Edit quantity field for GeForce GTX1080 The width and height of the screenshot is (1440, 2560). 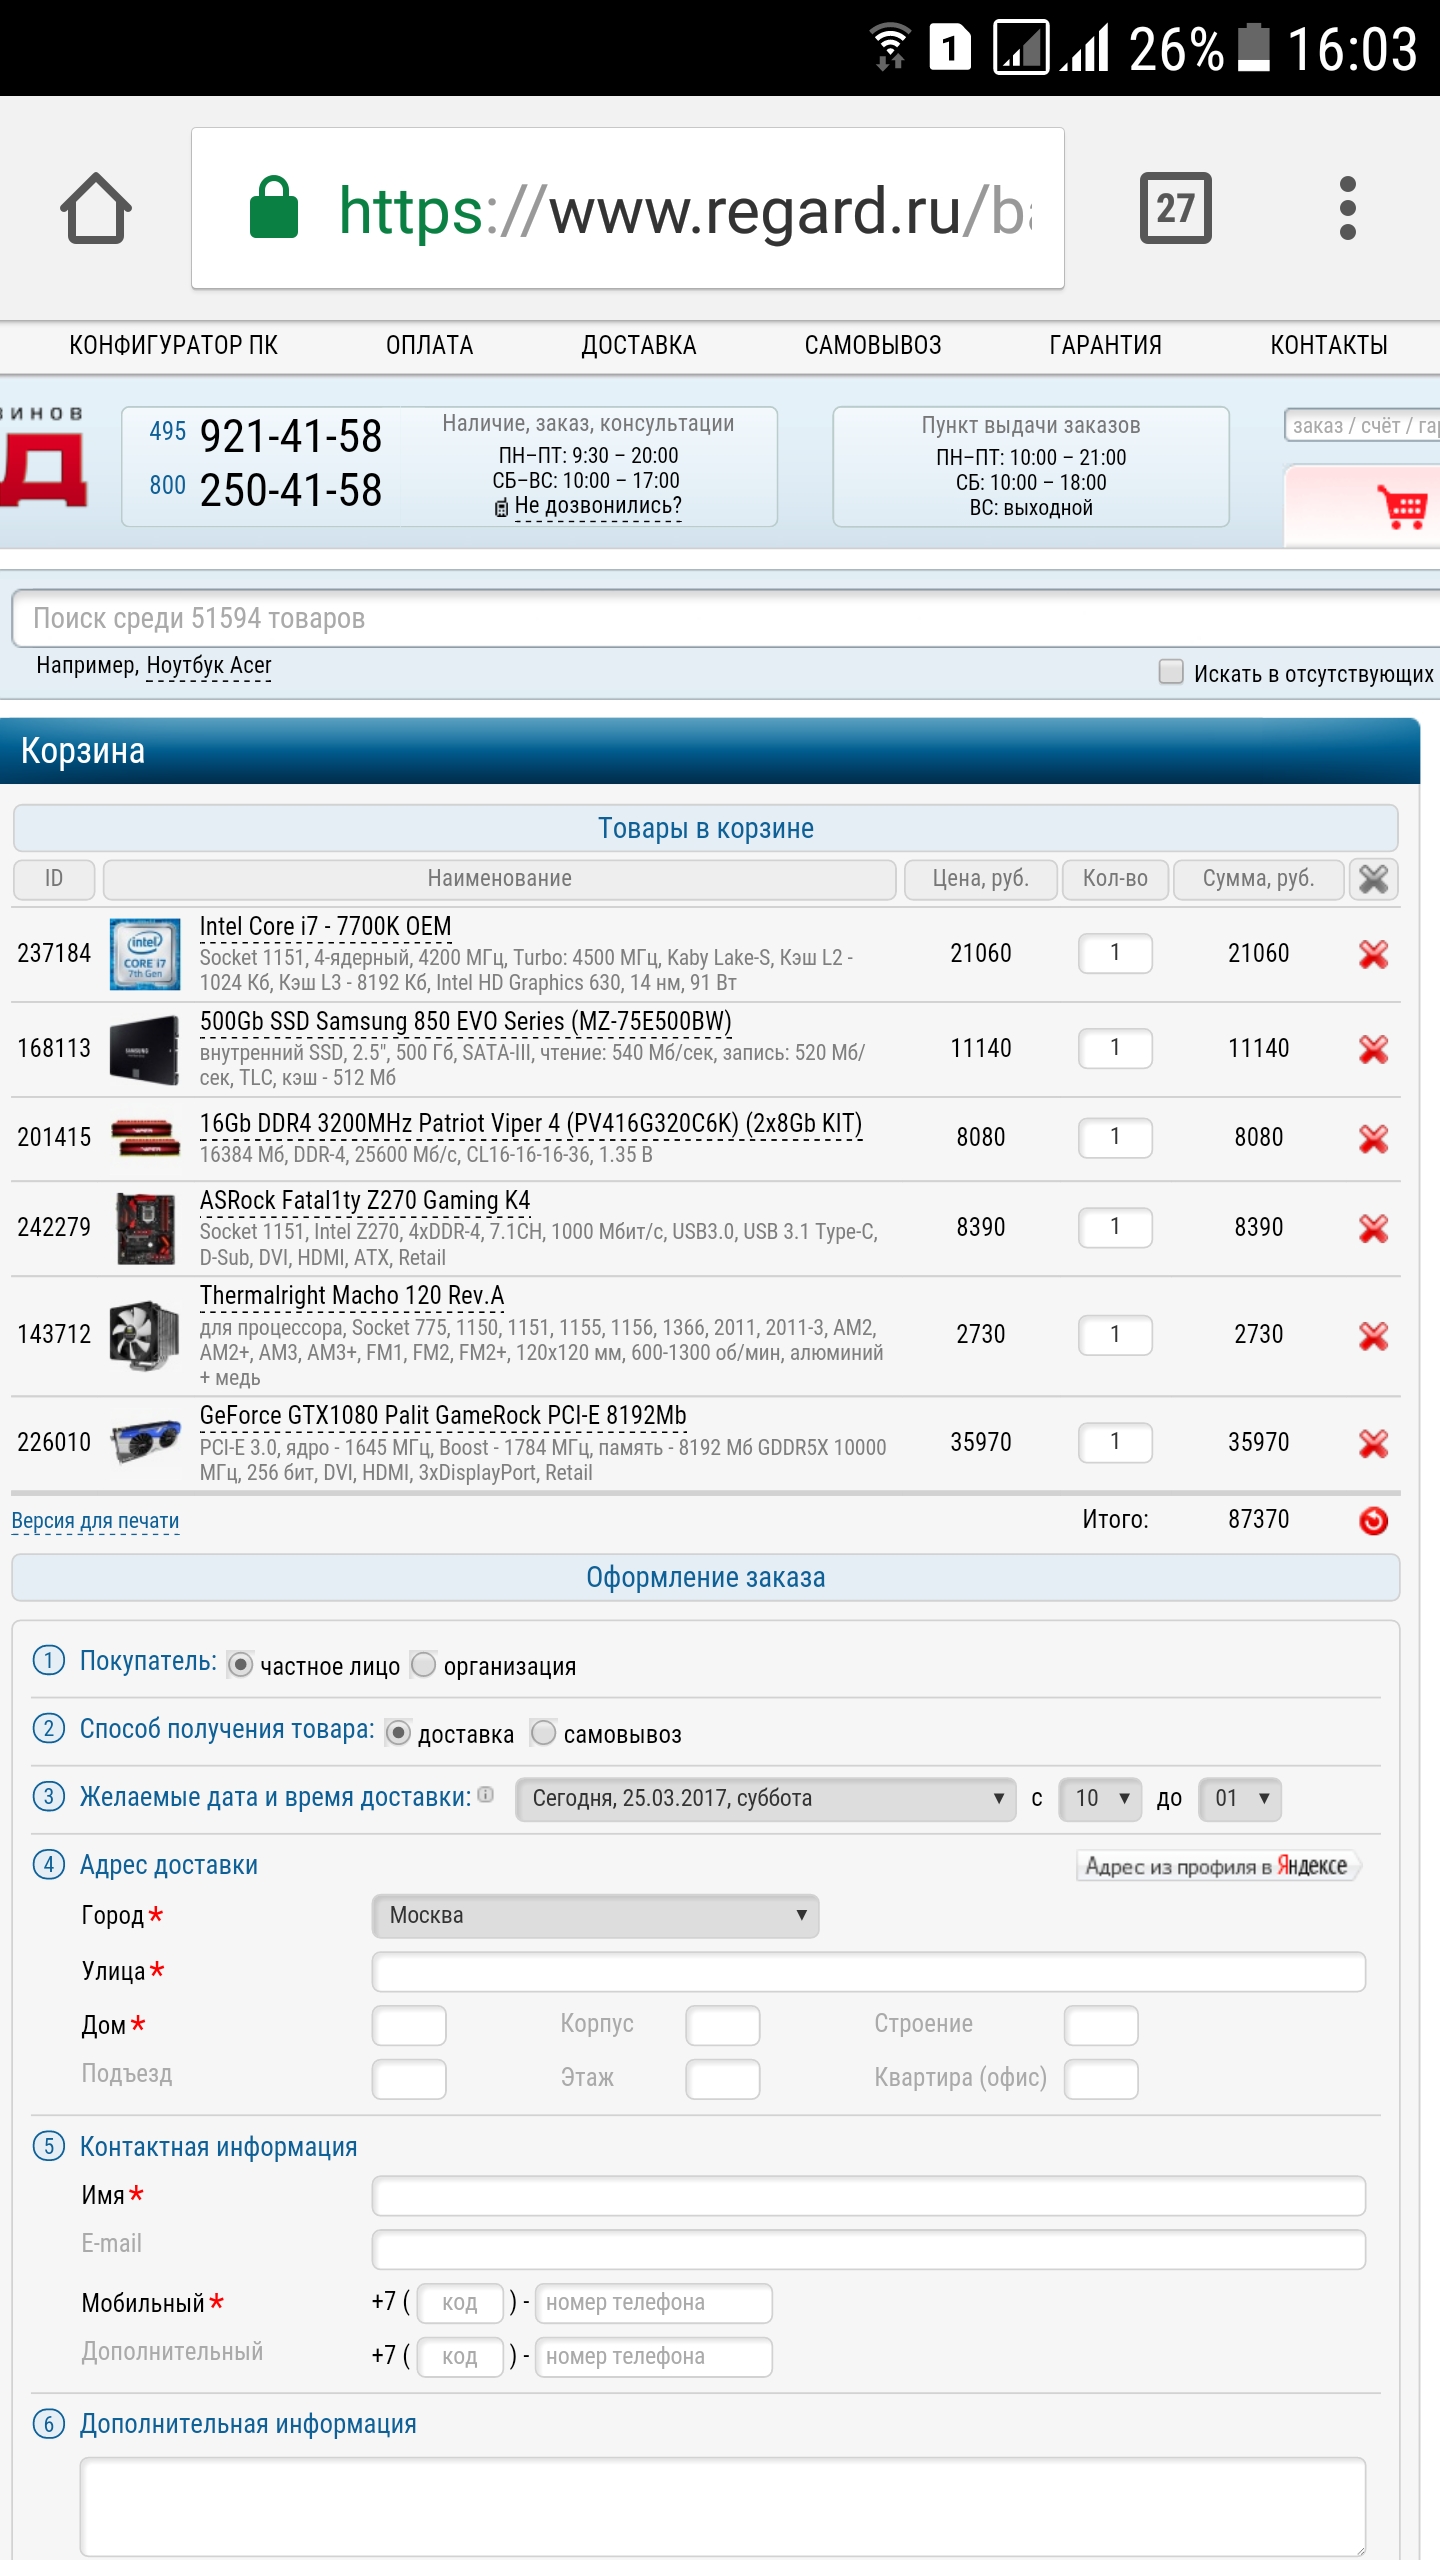pos(1115,1442)
